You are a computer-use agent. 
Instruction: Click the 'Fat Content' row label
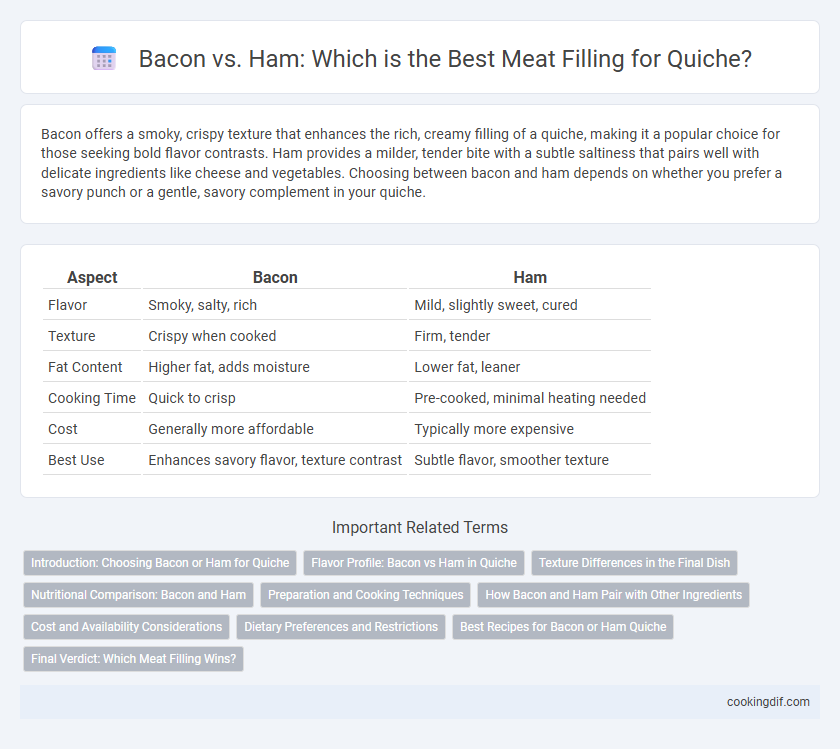tap(85, 367)
